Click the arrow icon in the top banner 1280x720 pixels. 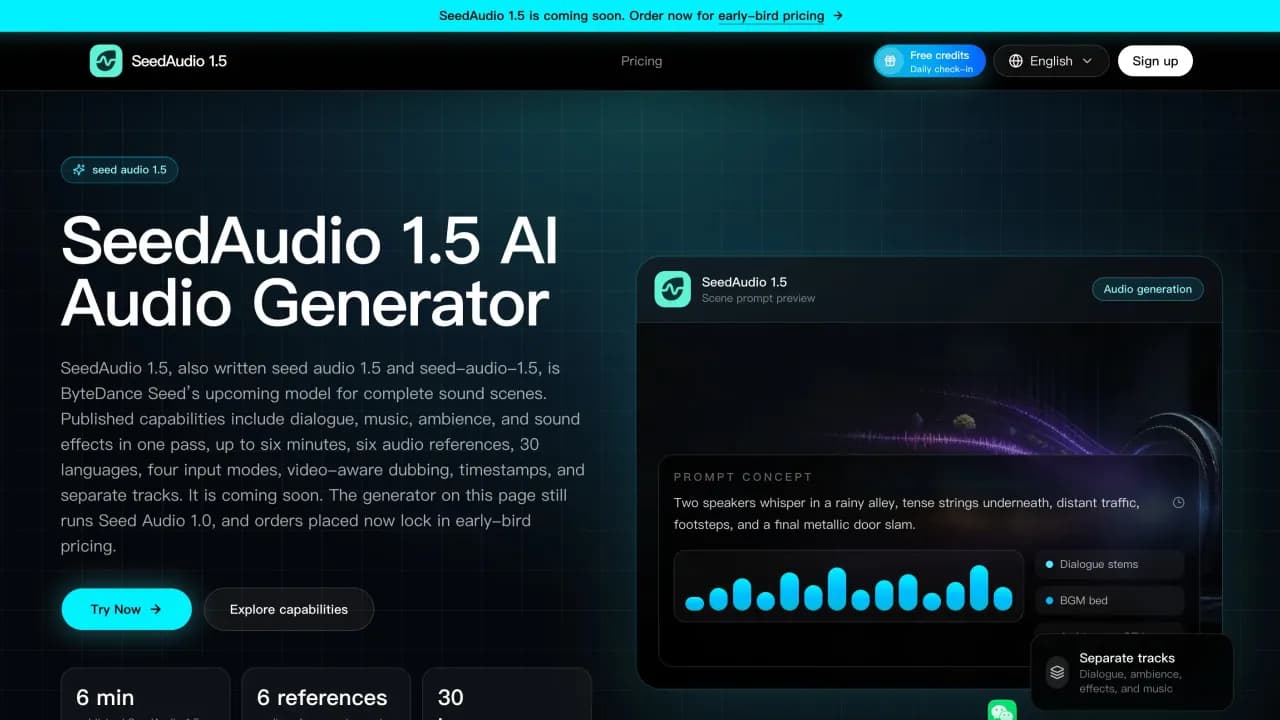click(x=838, y=16)
